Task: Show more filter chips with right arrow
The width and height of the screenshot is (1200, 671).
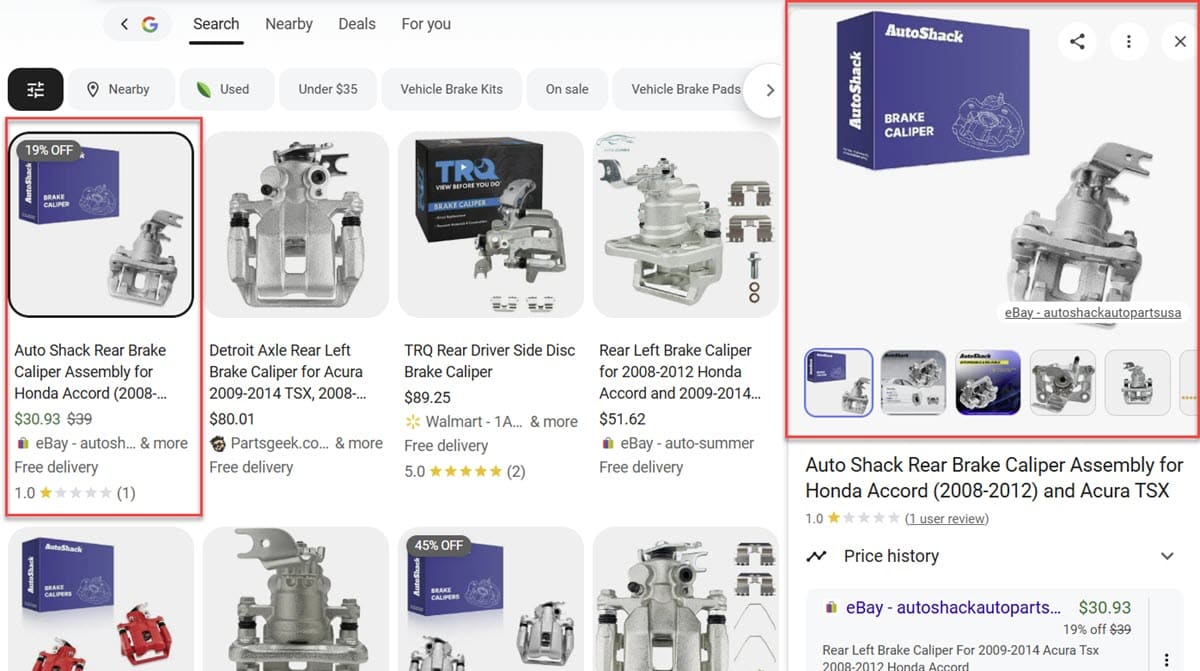Action: coord(768,90)
